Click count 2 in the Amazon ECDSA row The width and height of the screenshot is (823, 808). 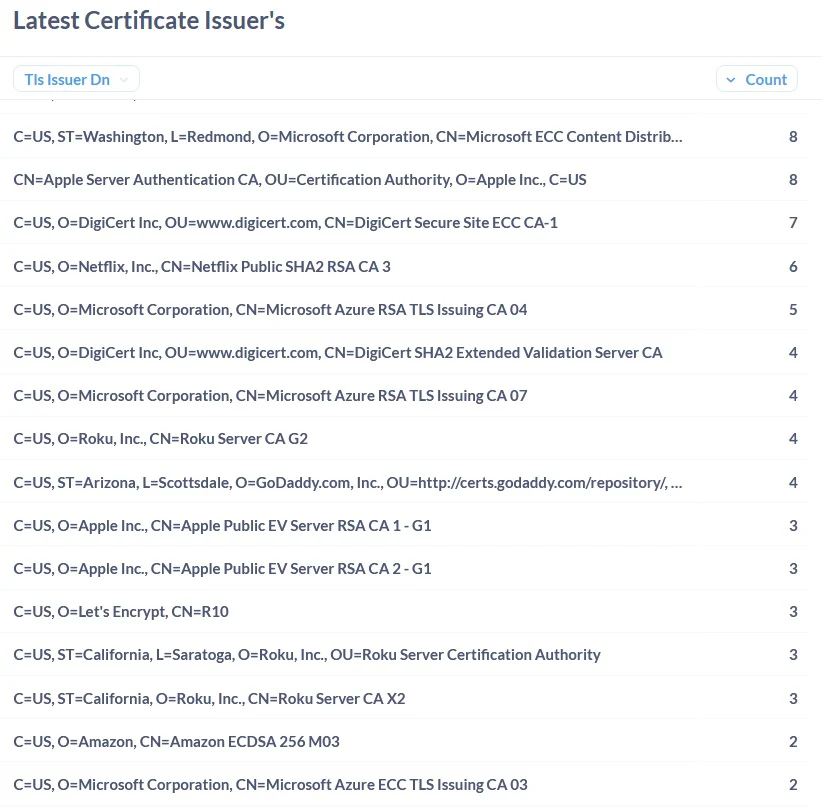click(793, 741)
